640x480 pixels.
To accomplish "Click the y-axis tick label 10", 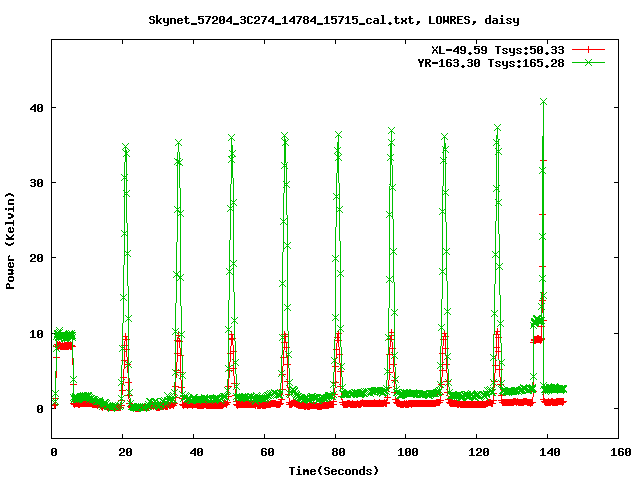I will 36,334.
